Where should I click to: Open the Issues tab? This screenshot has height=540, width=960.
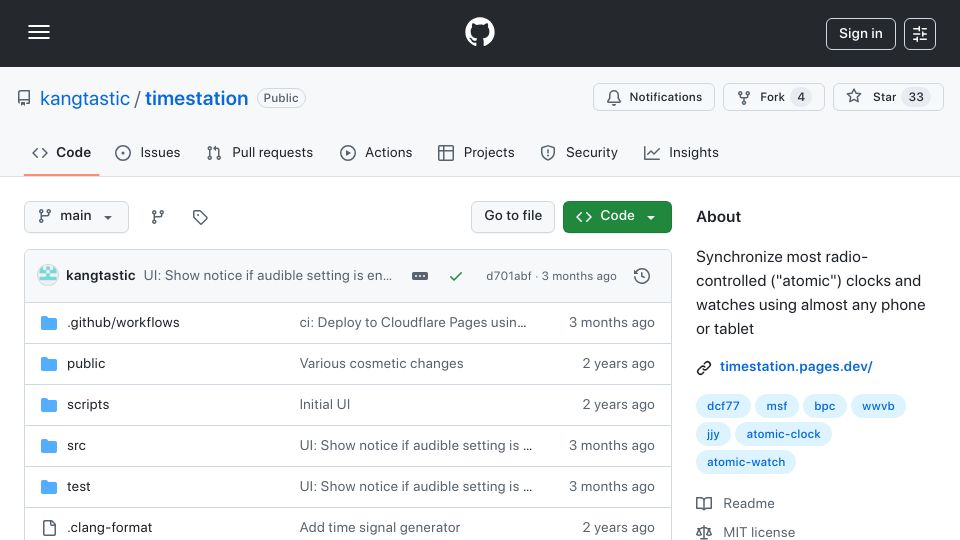(x=148, y=152)
